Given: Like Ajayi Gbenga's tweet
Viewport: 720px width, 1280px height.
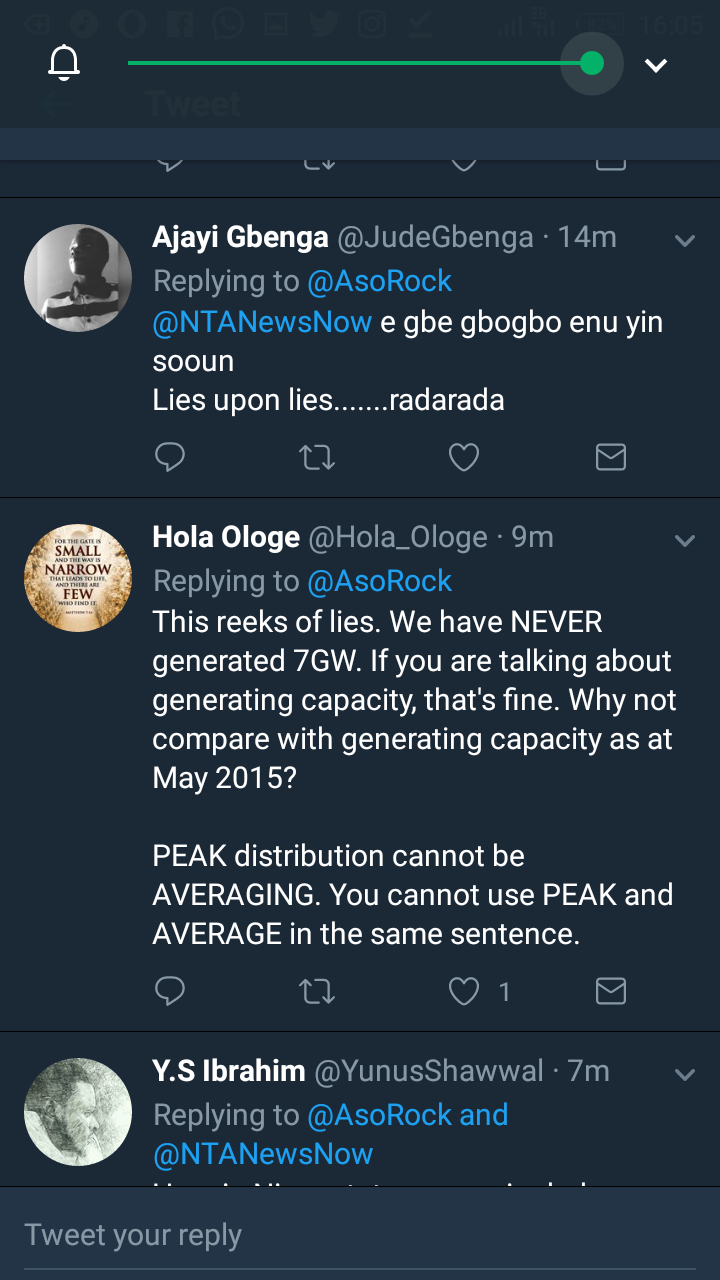Looking at the screenshot, I should 463,458.
